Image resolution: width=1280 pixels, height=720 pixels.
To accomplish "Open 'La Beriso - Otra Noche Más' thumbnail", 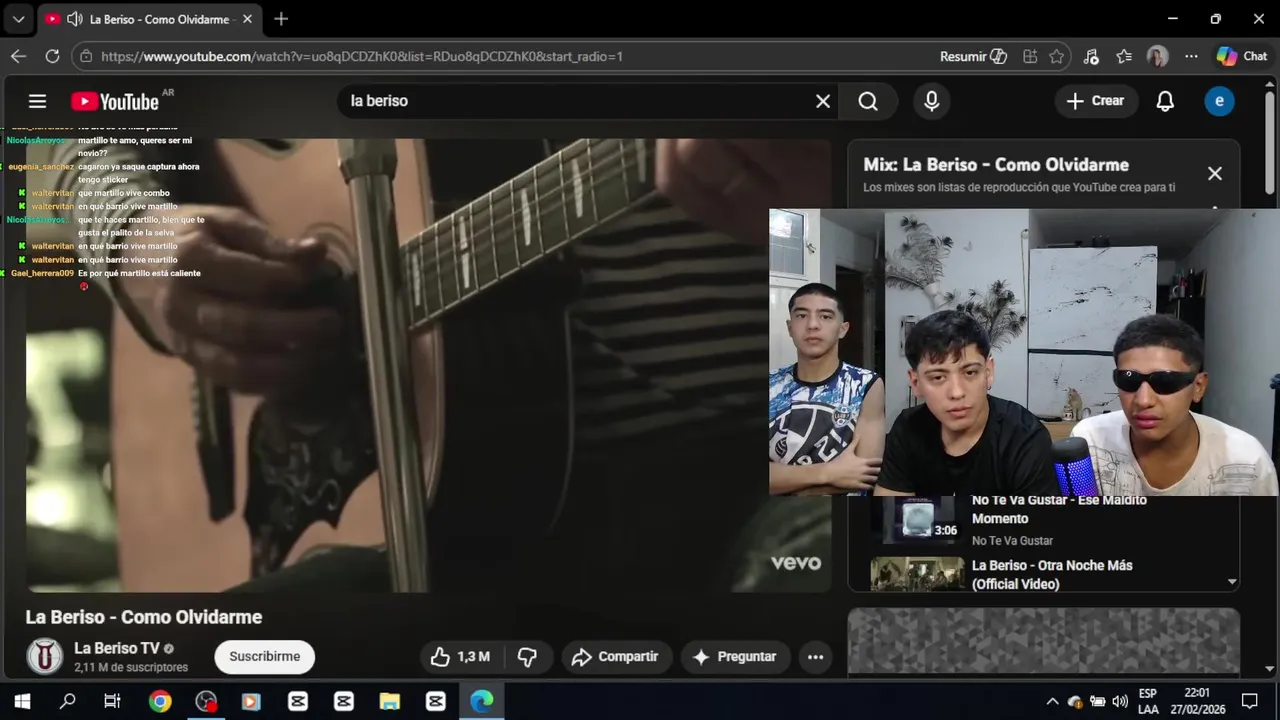I will 916,575.
